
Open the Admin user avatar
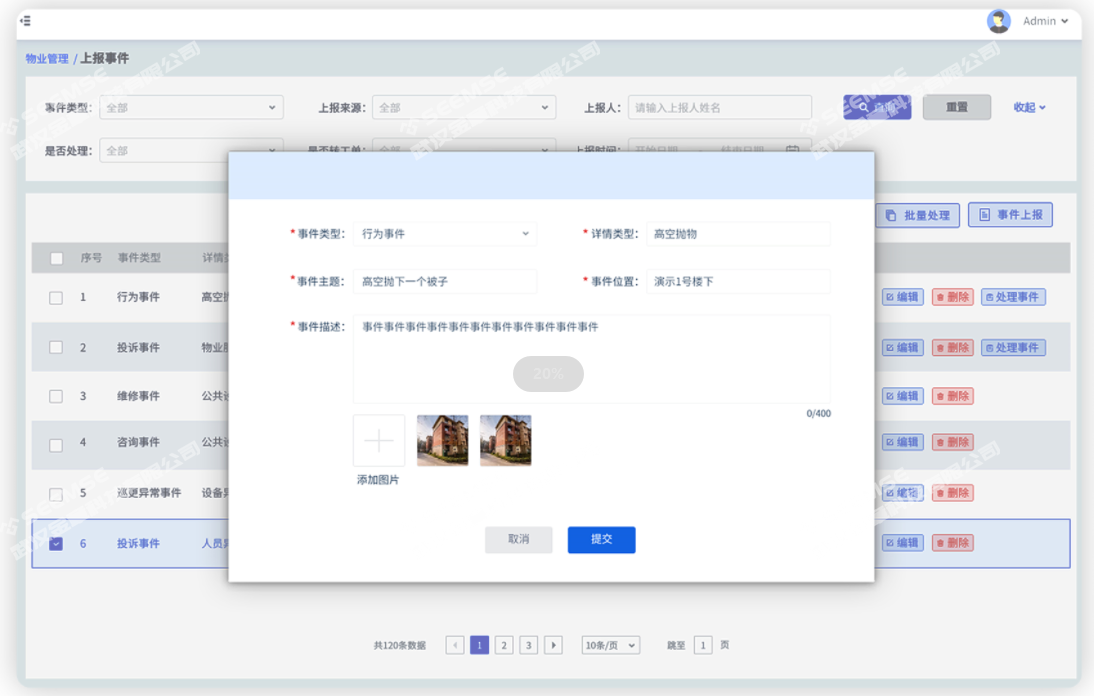point(998,21)
